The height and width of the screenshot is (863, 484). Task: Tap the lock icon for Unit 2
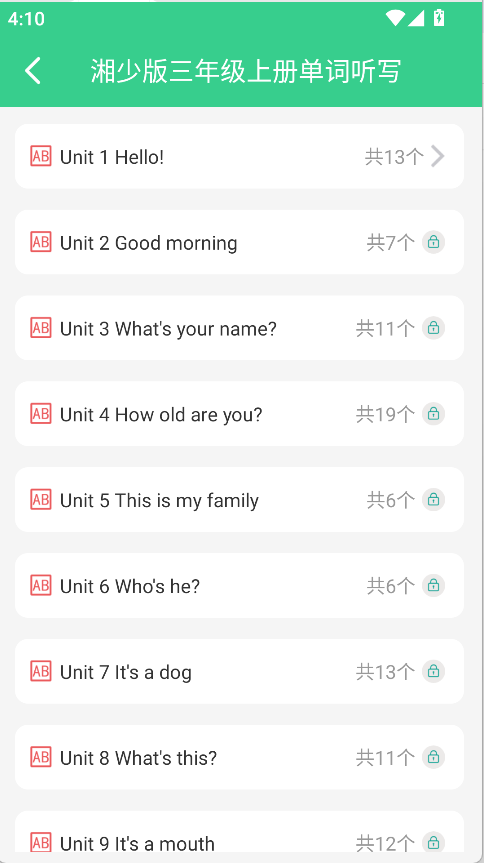433,242
